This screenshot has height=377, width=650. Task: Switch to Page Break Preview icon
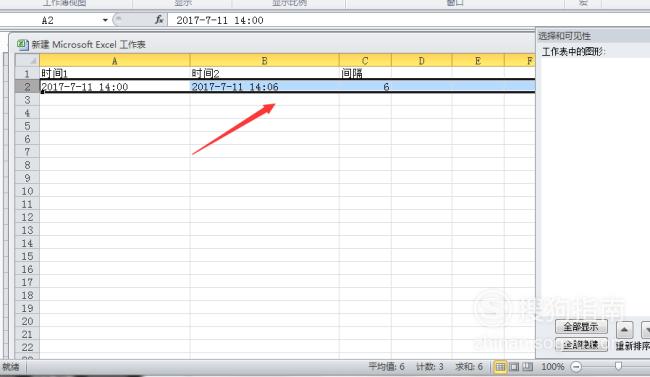(527, 367)
